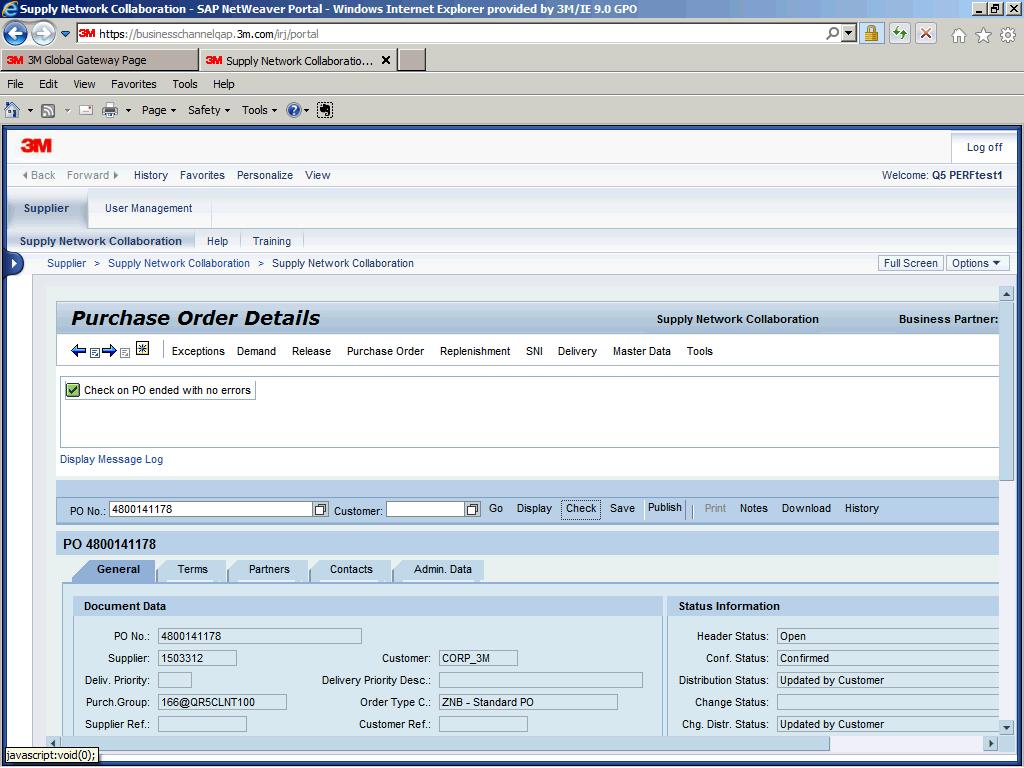Click the read mail icon in command bar

pyautogui.click(x=86, y=110)
